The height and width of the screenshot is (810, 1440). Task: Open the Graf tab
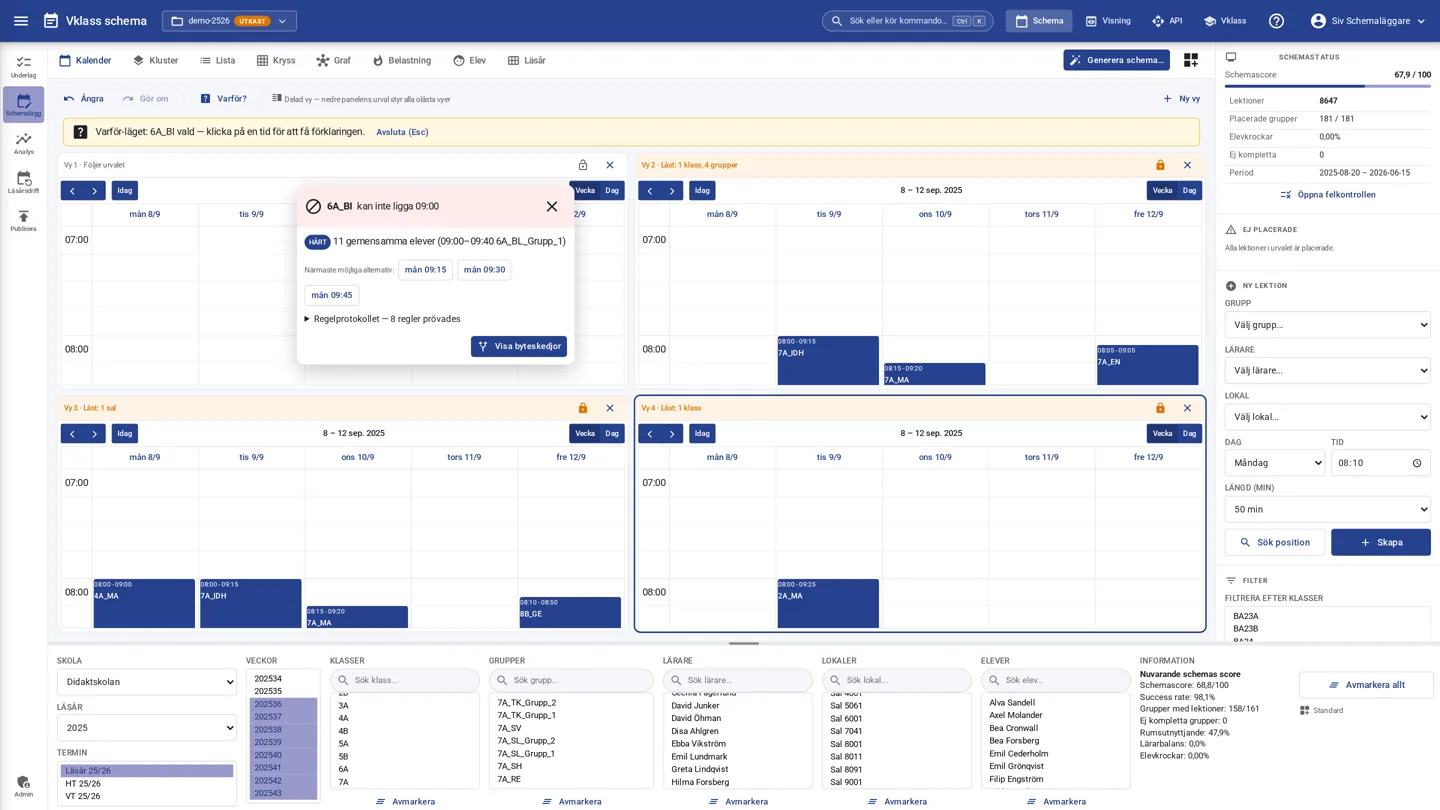(333, 60)
